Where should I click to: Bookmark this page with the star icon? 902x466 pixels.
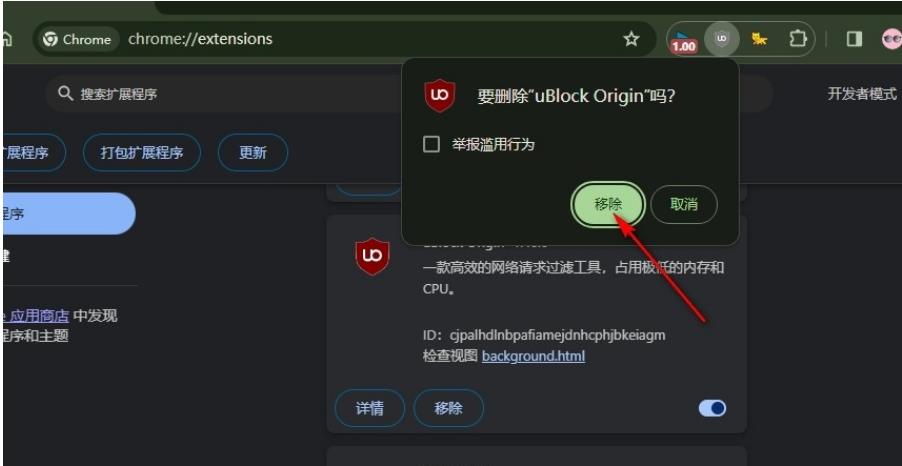point(632,39)
